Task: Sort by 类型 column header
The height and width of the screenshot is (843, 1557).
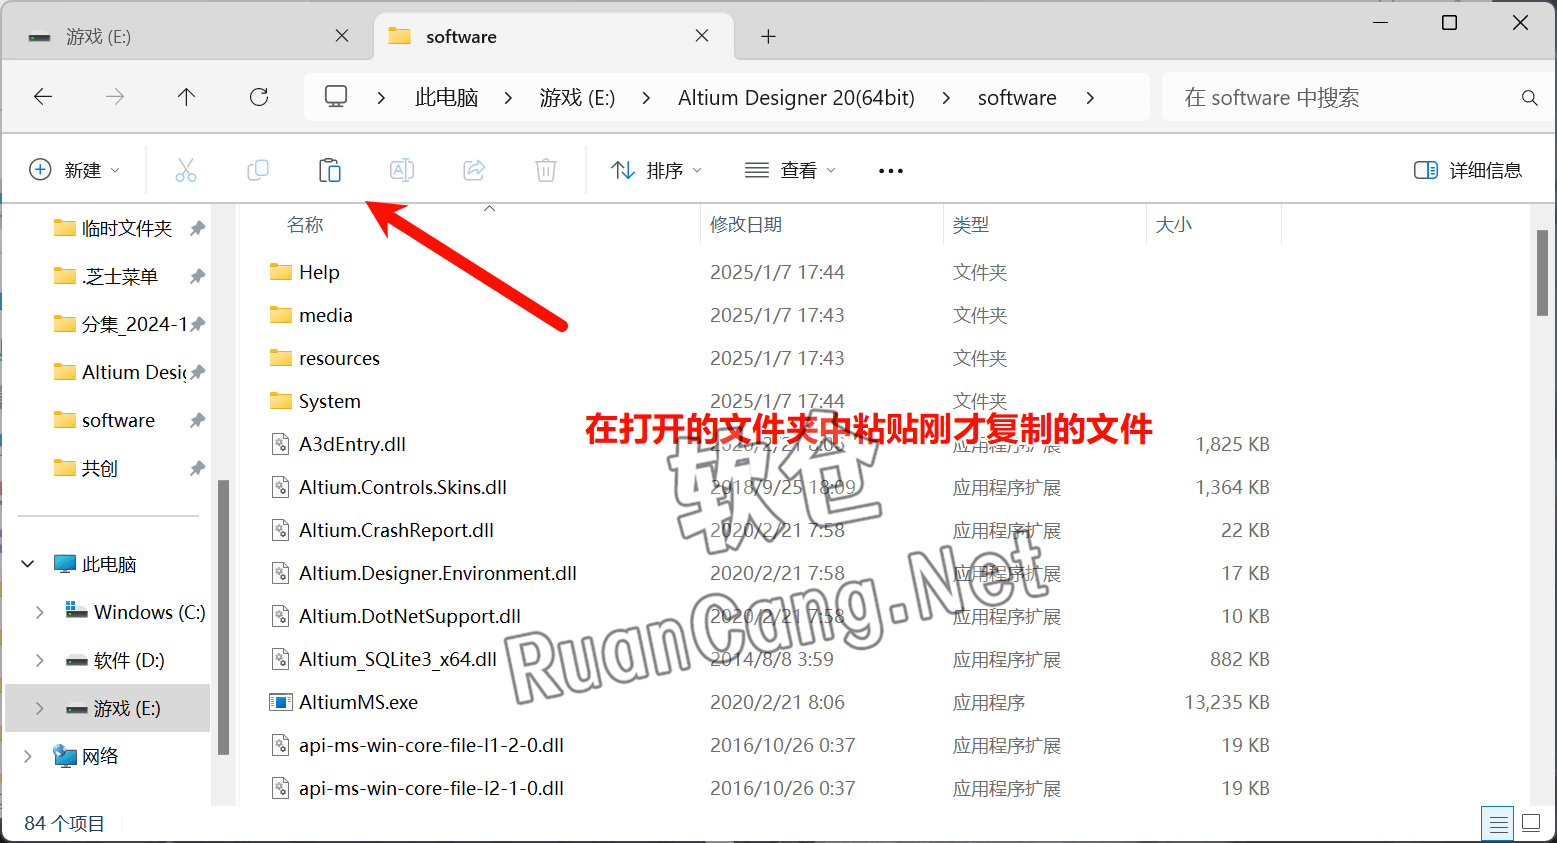Action: click(x=971, y=225)
